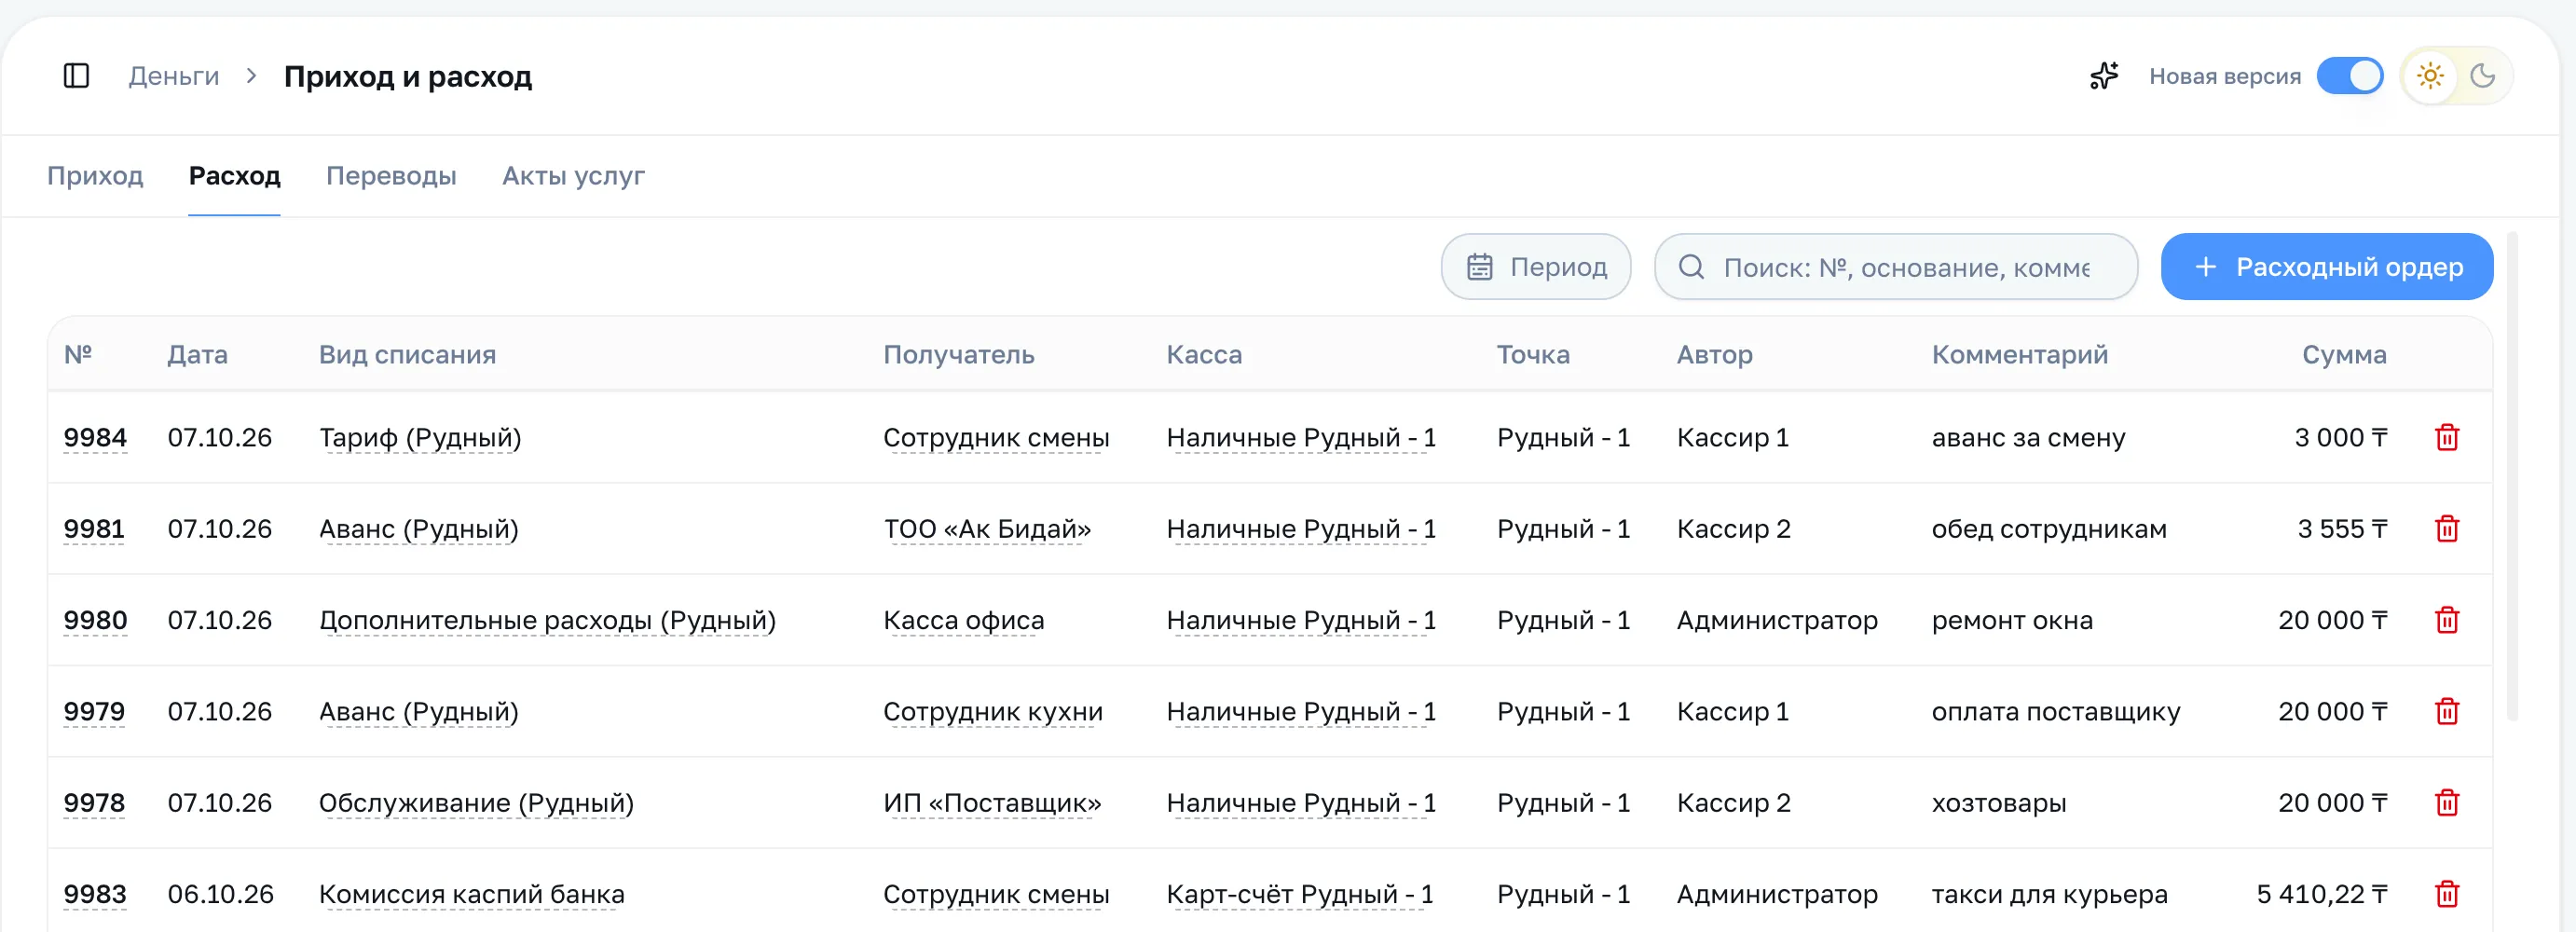Viewport: 2576px width, 932px height.
Task: Create a new Расходный ордер
Action: (x=2326, y=267)
